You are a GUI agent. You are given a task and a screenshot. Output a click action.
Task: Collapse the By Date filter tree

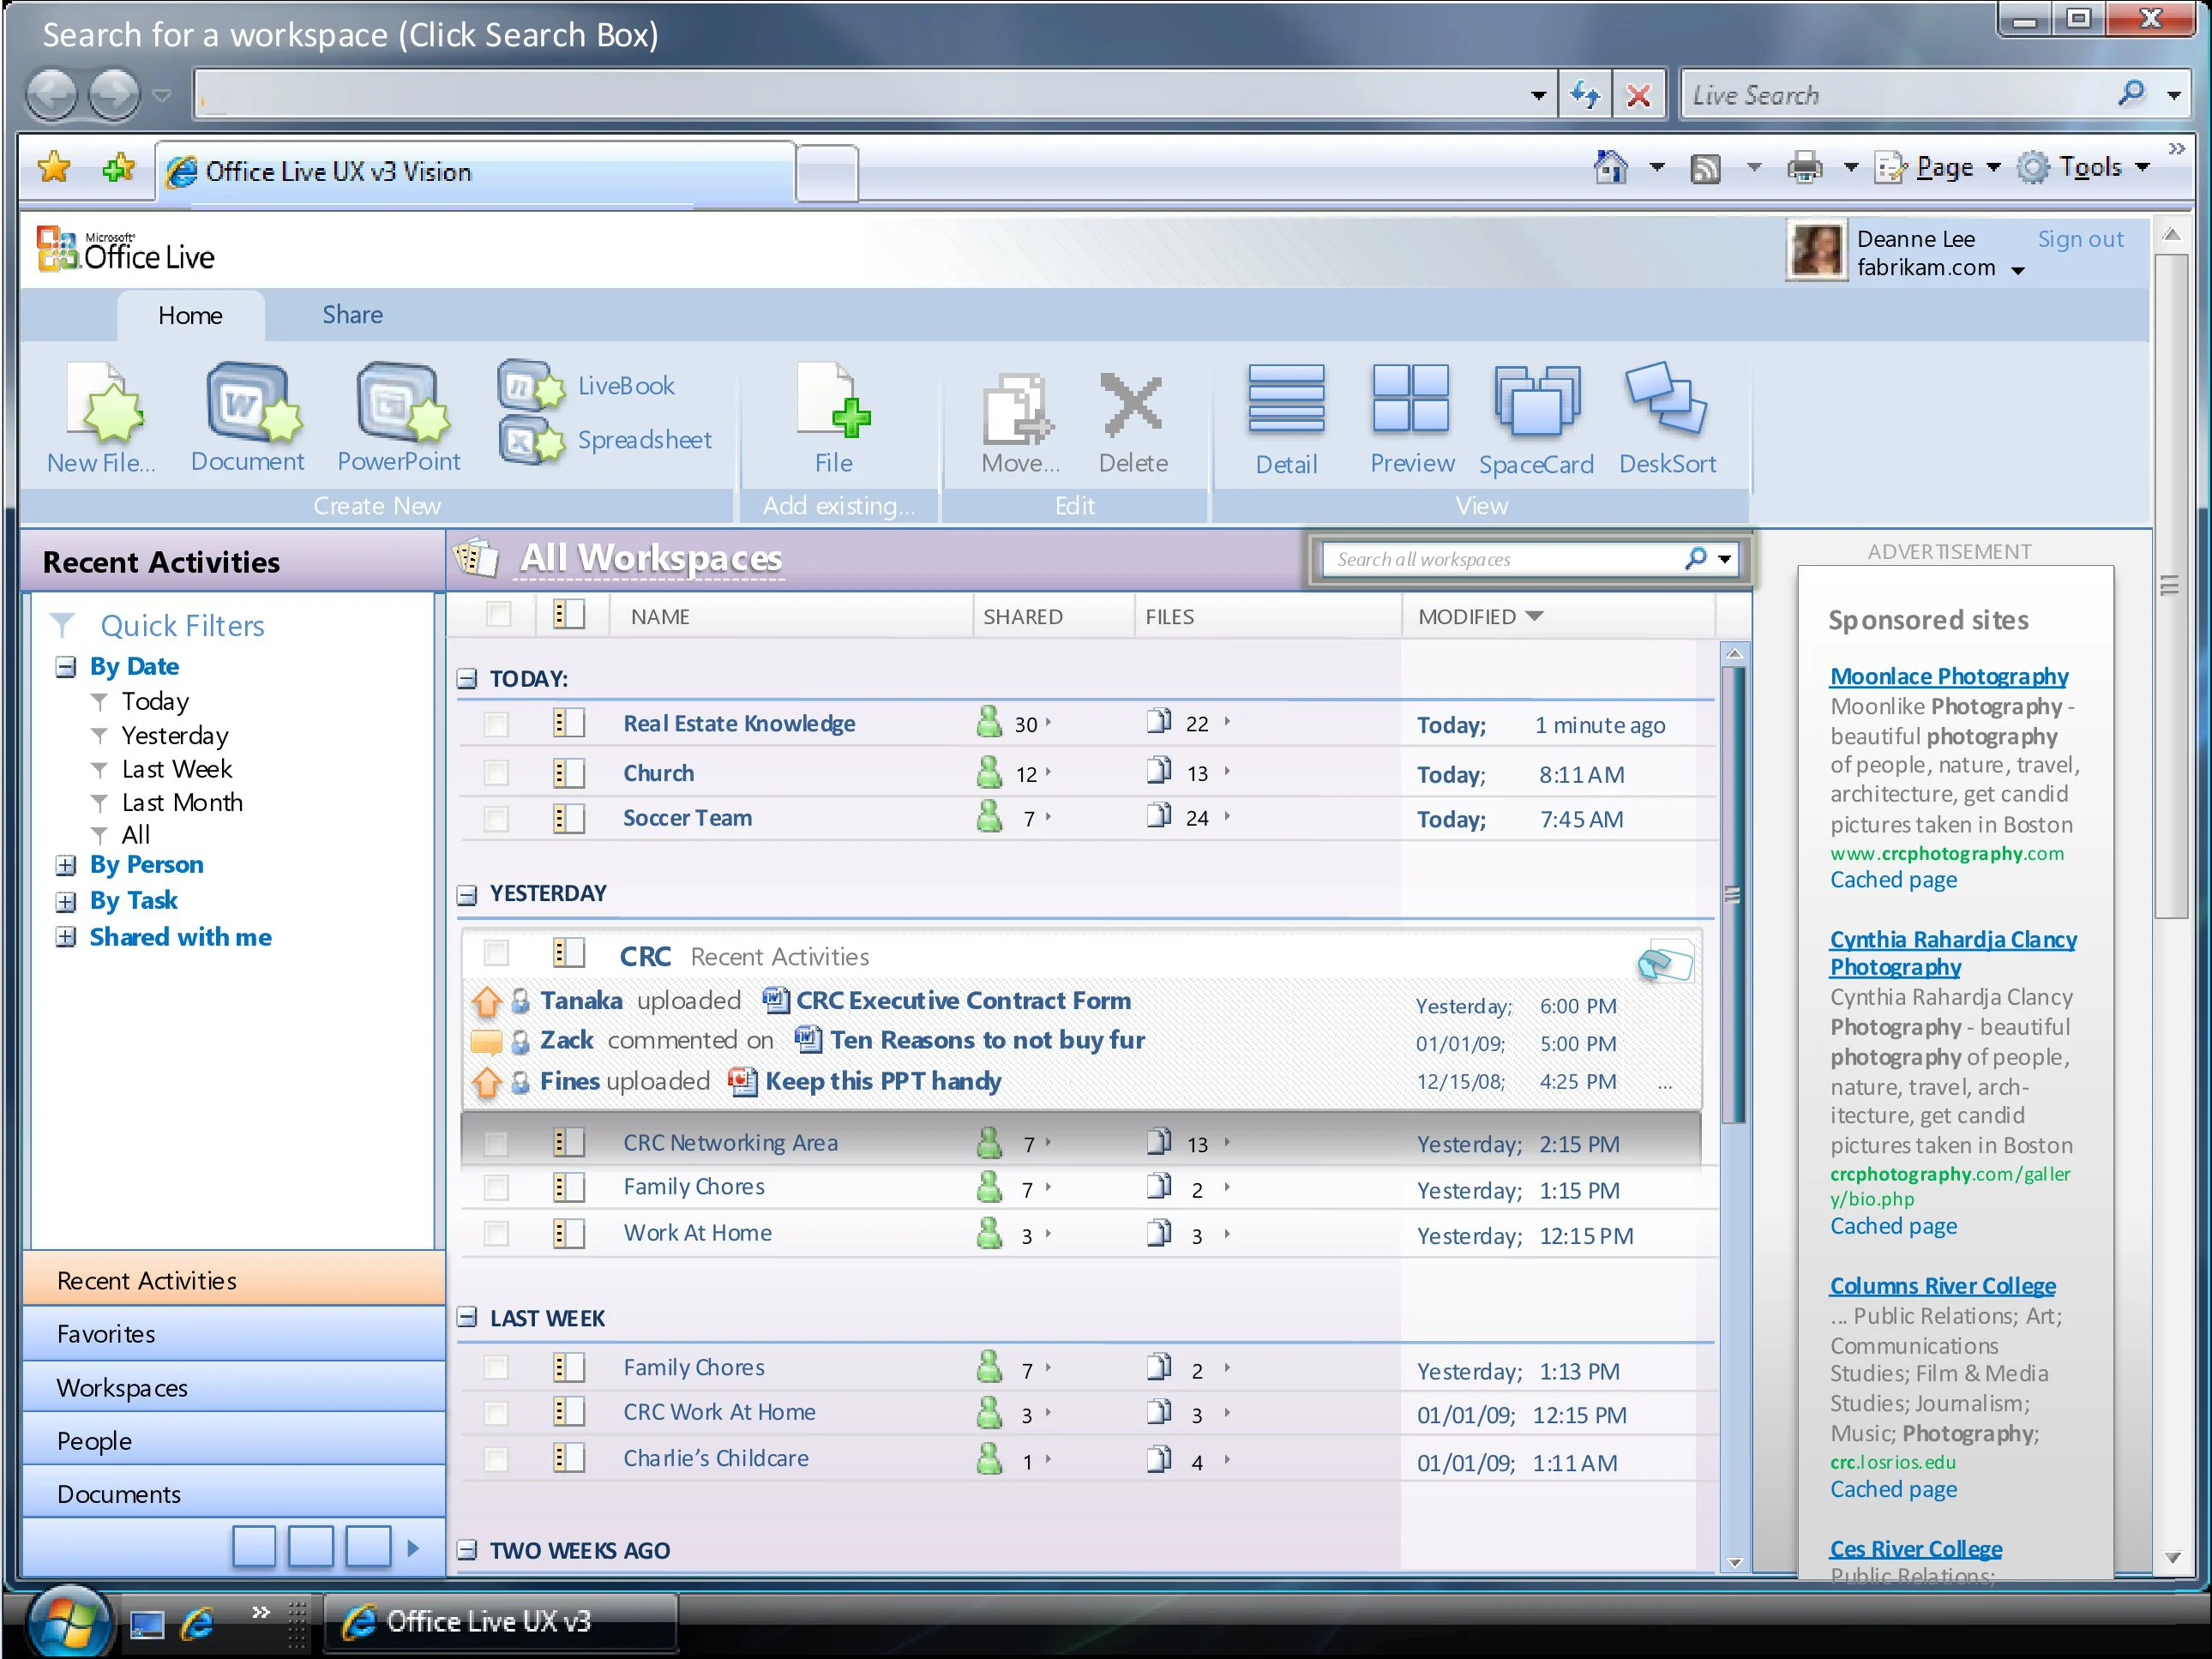pyautogui.click(x=66, y=667)
